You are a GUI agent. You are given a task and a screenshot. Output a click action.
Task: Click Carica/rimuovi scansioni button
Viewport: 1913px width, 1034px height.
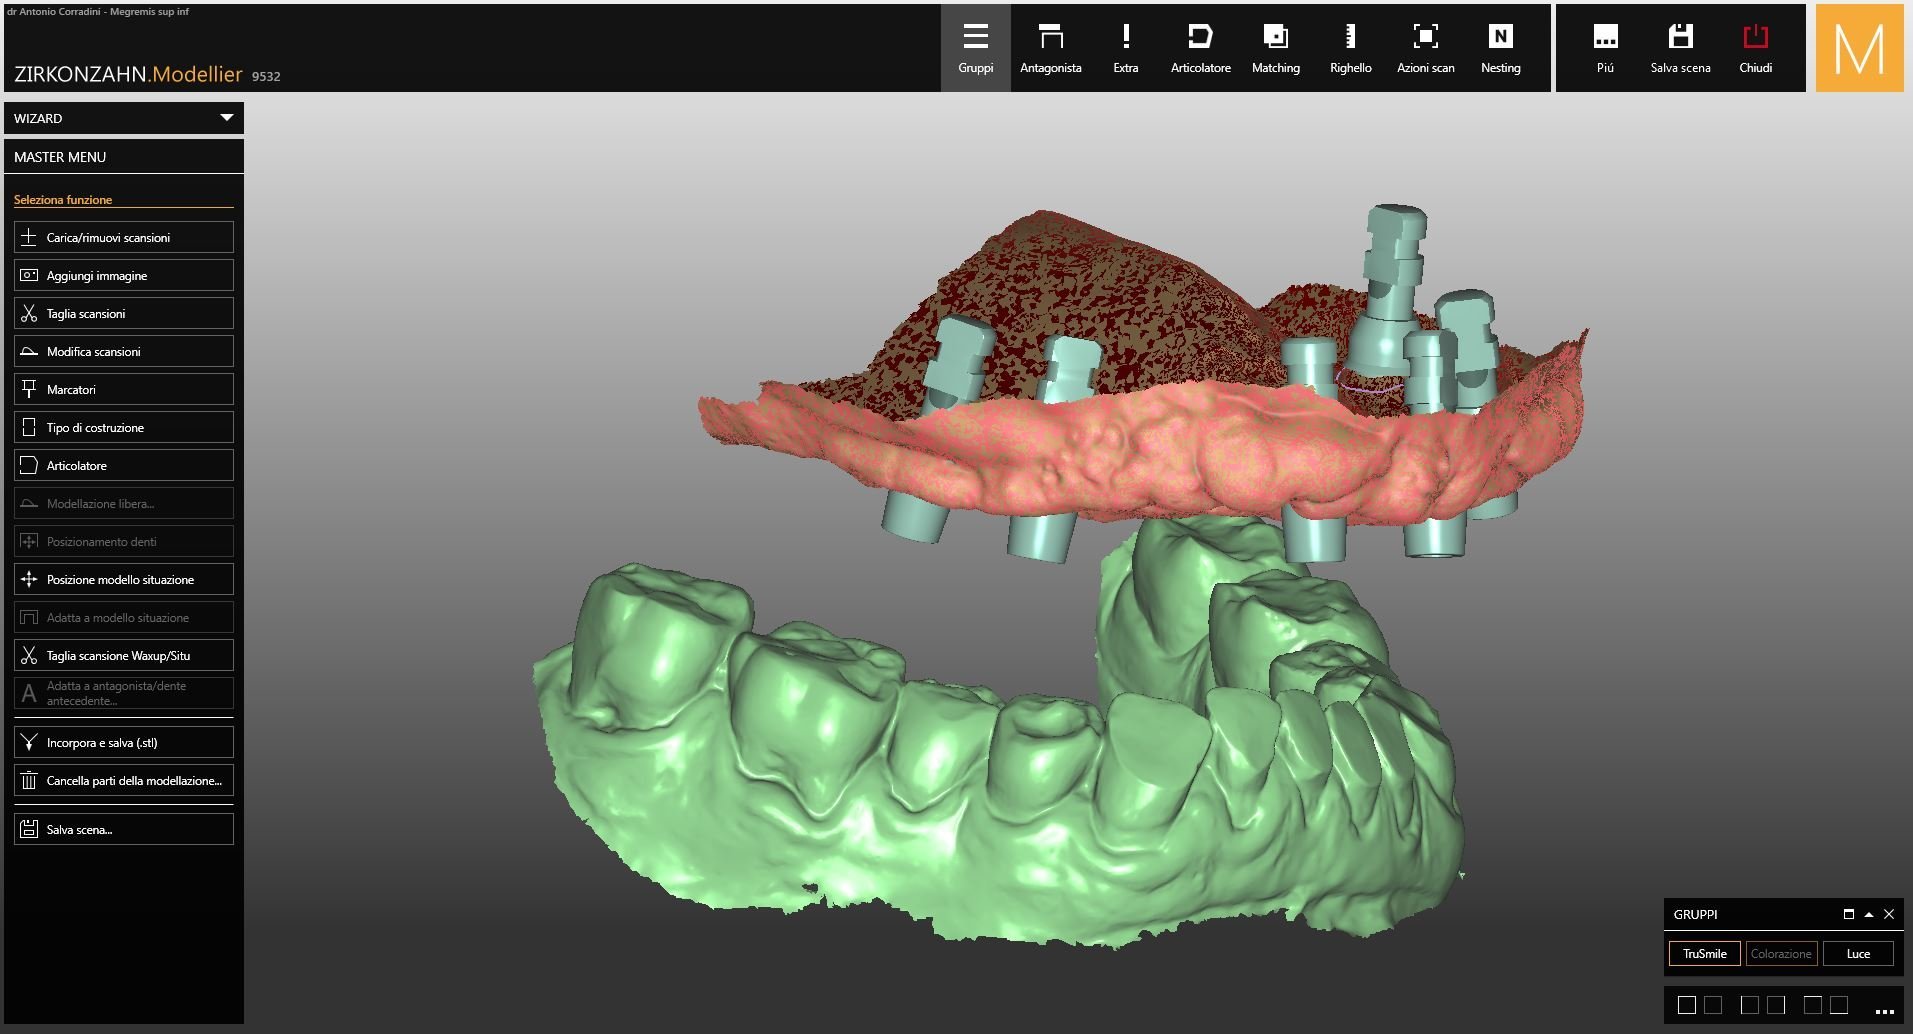124,238
